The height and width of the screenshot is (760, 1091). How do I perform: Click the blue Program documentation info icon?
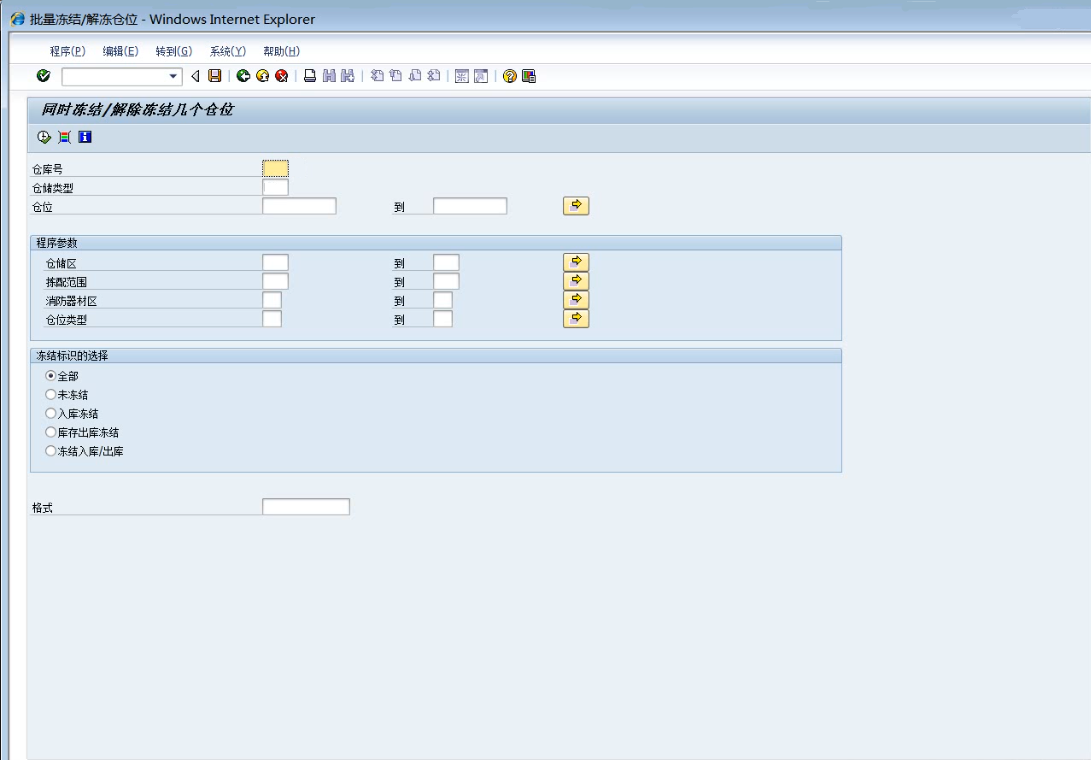pos(85,137)
